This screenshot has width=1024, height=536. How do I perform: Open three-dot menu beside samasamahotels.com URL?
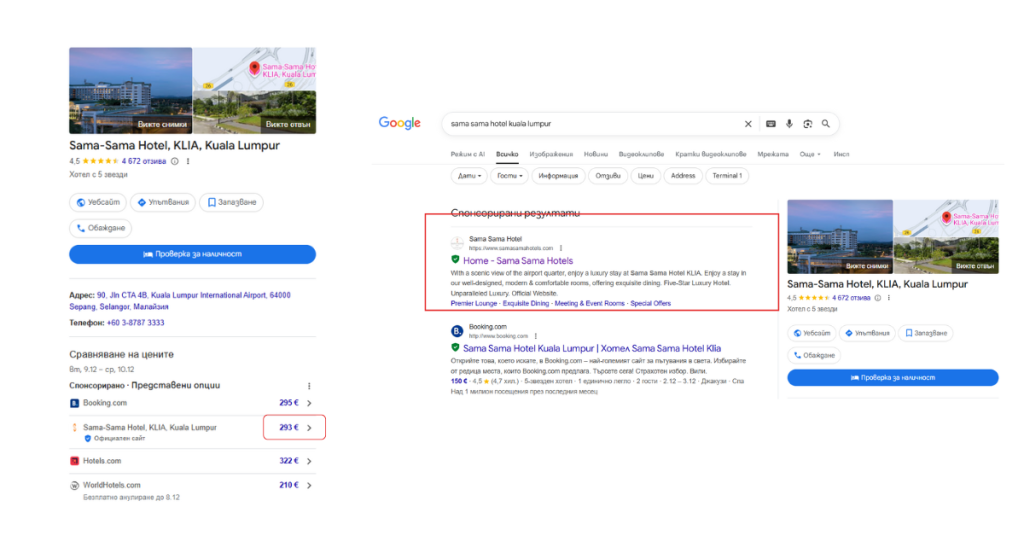561,248
